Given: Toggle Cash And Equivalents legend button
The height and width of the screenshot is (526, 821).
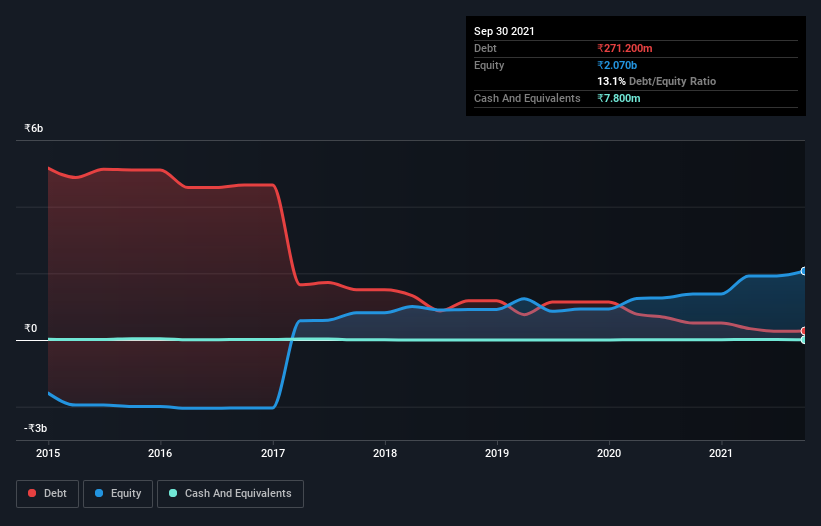Looking at the screenshot, I should 230,494.
